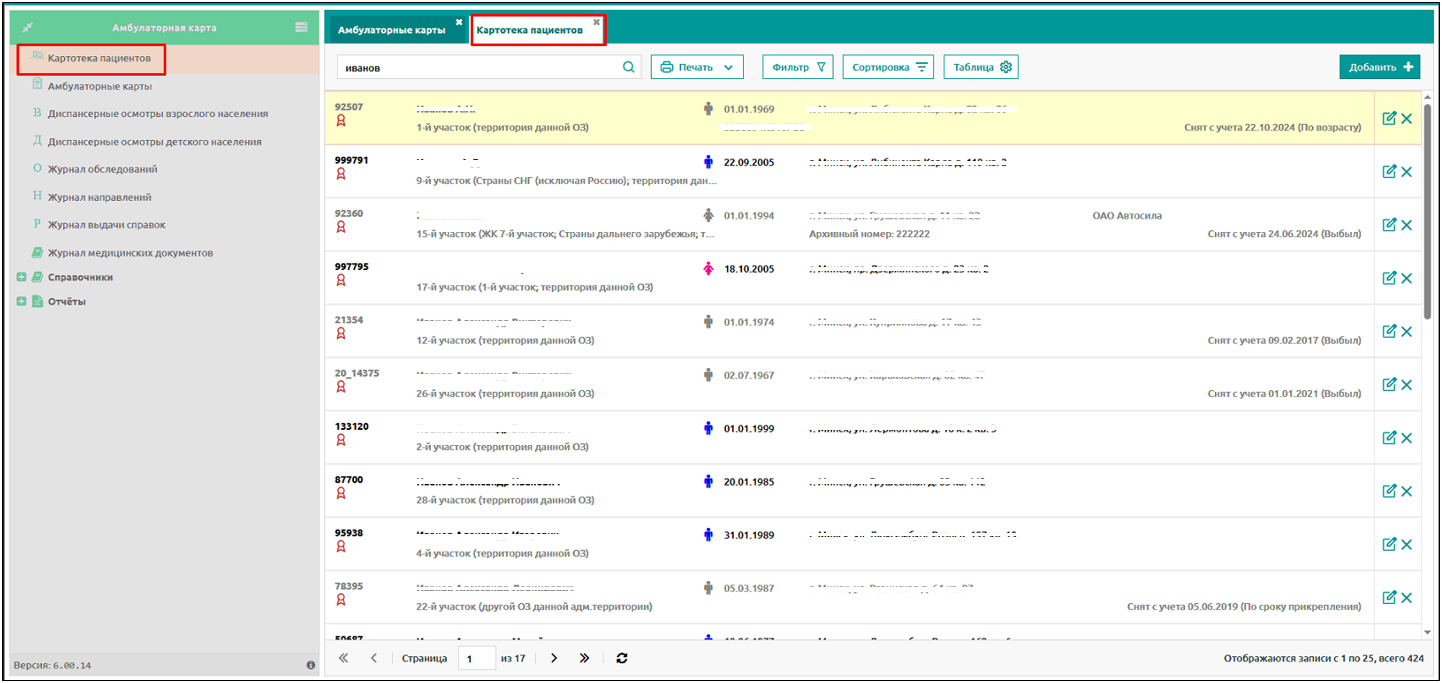Open the Печать dropdown
The image size is (1442, 683).
pyautogui.click(x=697, y=67)
